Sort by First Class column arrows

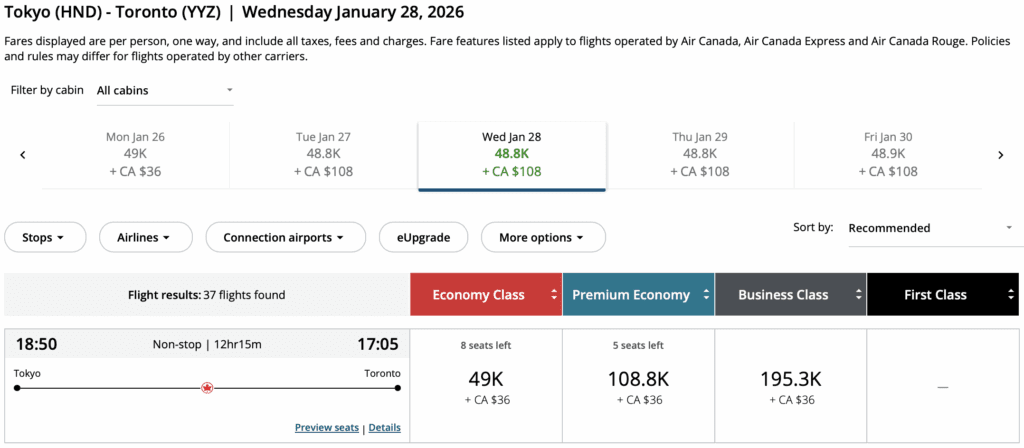(1011, 295)
